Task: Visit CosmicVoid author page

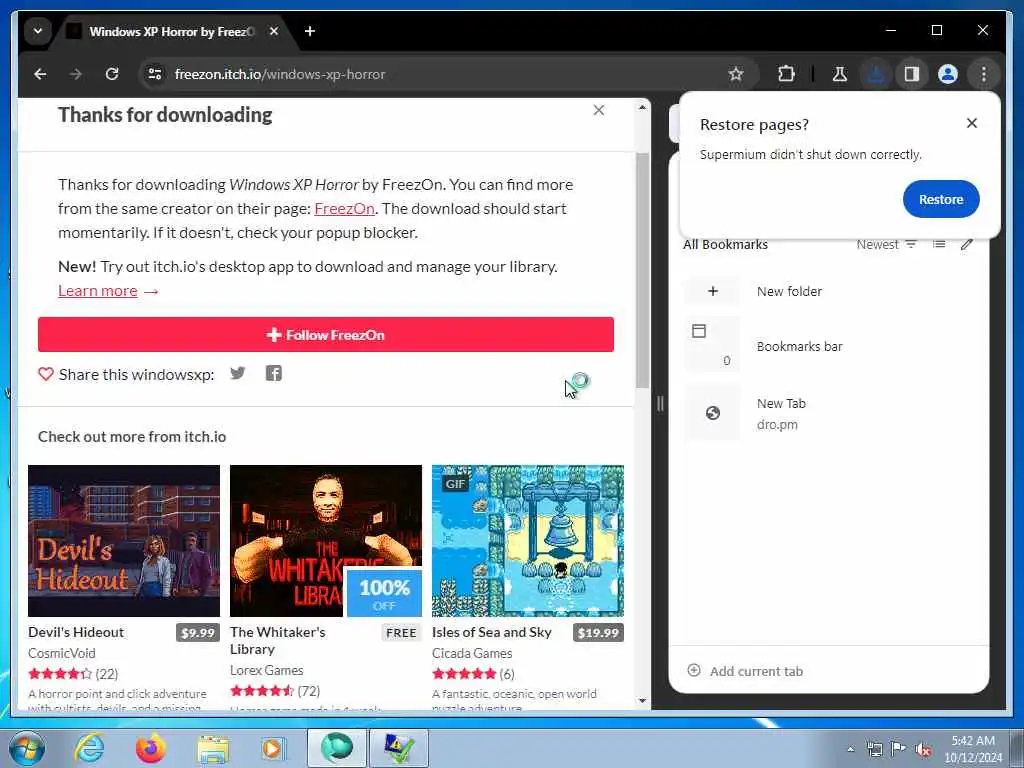Action: (61, 653)
